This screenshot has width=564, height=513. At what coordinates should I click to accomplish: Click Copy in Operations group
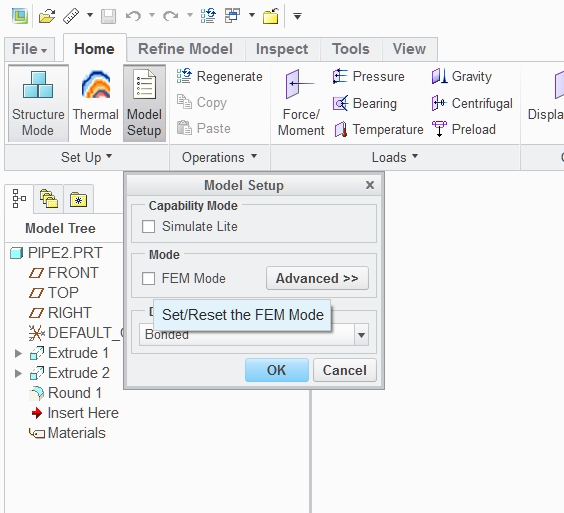(x=202, y=103)
